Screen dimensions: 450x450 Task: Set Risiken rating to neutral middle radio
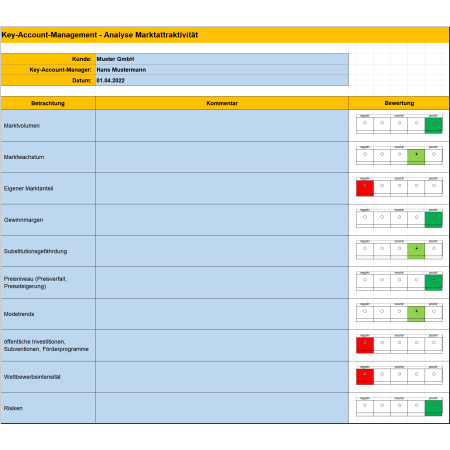[x=399, y=405]
